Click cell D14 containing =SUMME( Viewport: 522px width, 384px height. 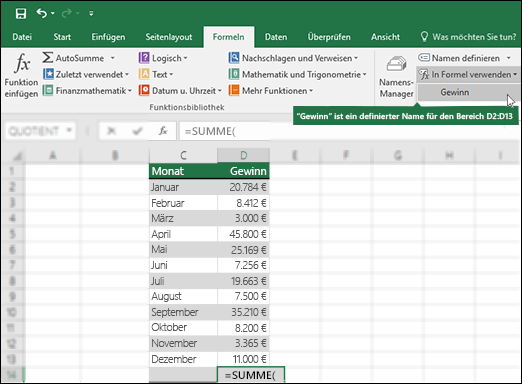pyautogui.click(x=251, y=375)
